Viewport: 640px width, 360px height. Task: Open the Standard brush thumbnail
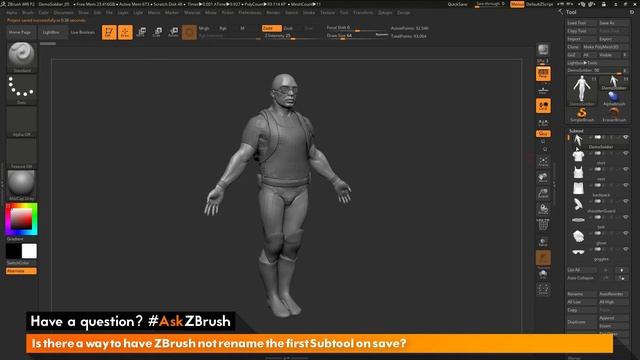tap(22, 58)
